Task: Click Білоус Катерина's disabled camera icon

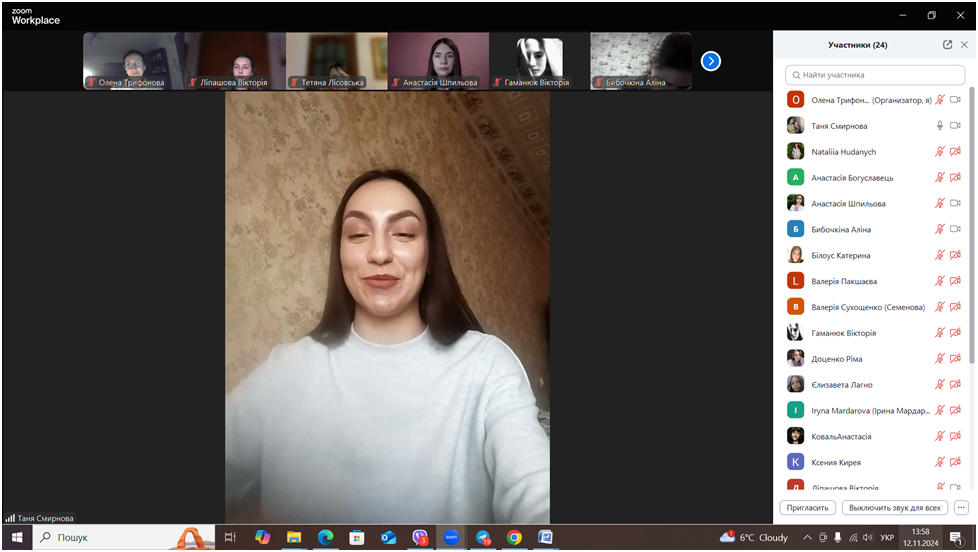Action: [955, 255]
